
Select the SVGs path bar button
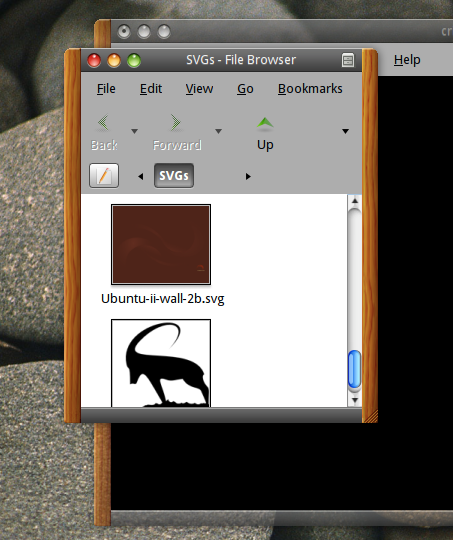click(x=174, y=176)
